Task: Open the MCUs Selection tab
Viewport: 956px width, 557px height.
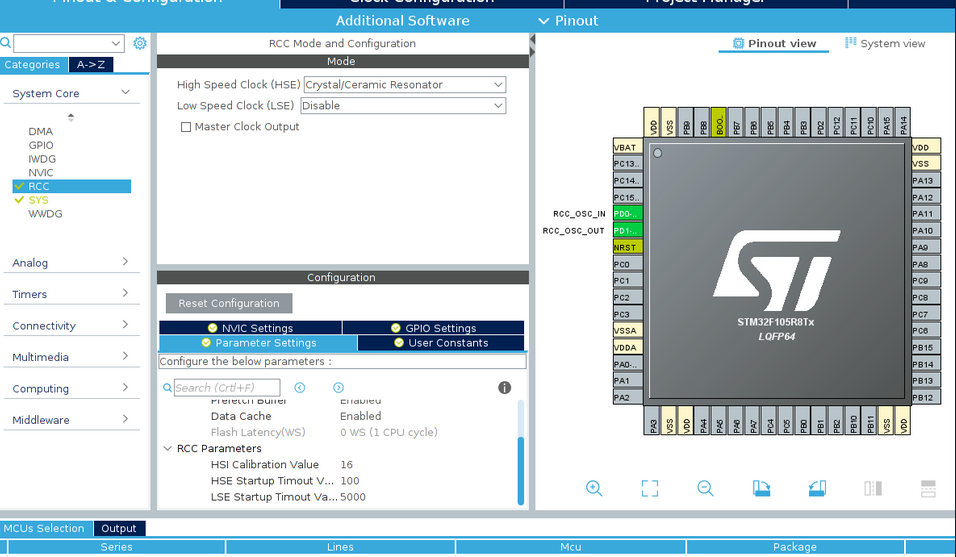Action: click(44, 528)
